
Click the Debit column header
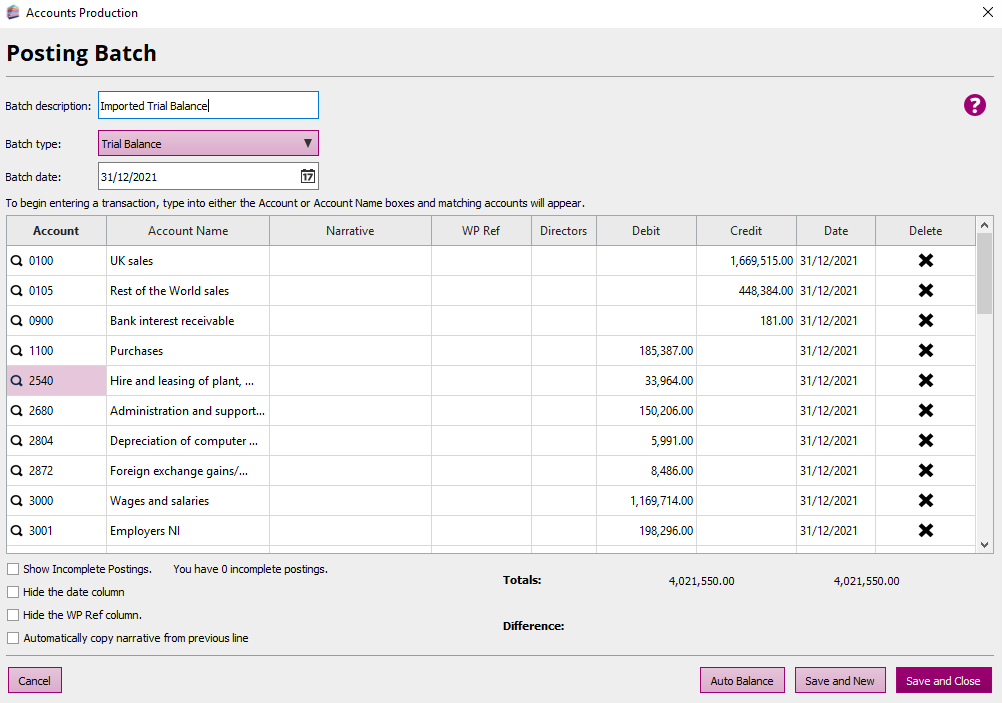tap(646, 231)
